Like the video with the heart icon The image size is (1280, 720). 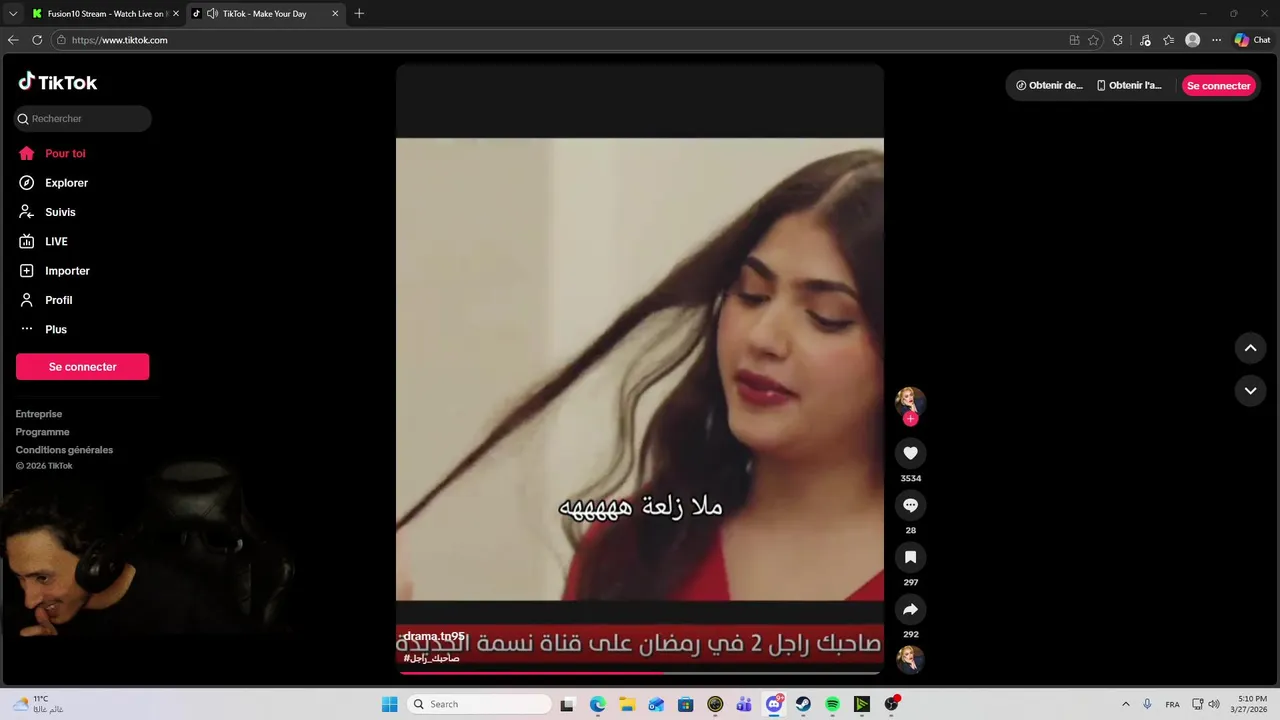910,453
